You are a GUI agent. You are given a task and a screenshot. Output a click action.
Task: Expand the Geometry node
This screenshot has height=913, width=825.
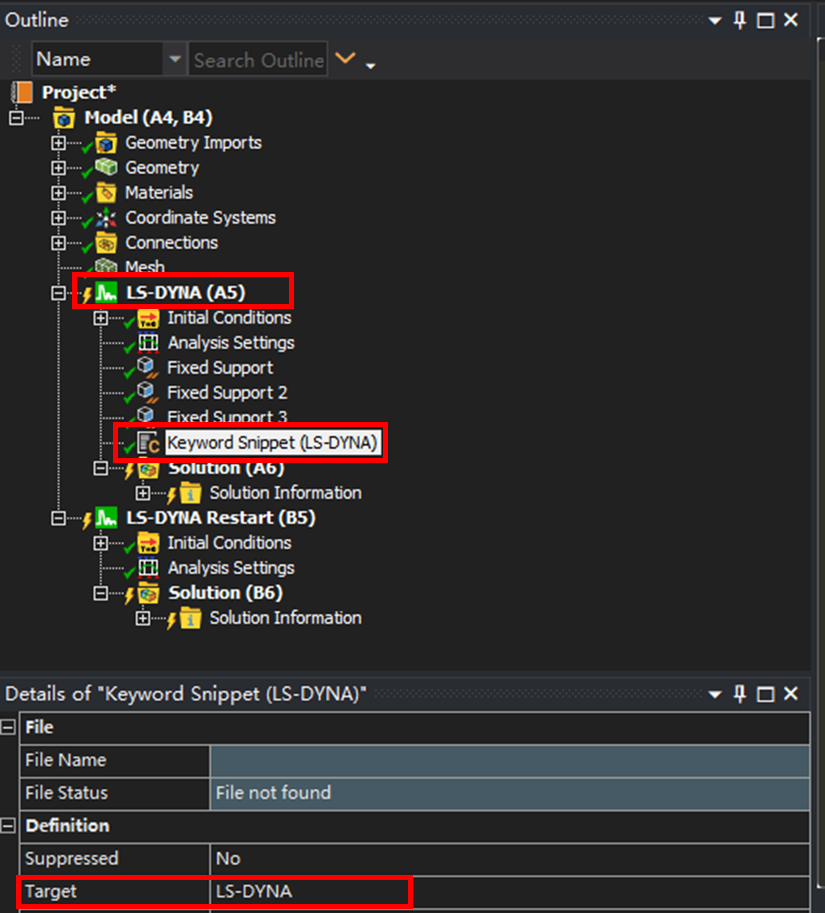point(58,168)
